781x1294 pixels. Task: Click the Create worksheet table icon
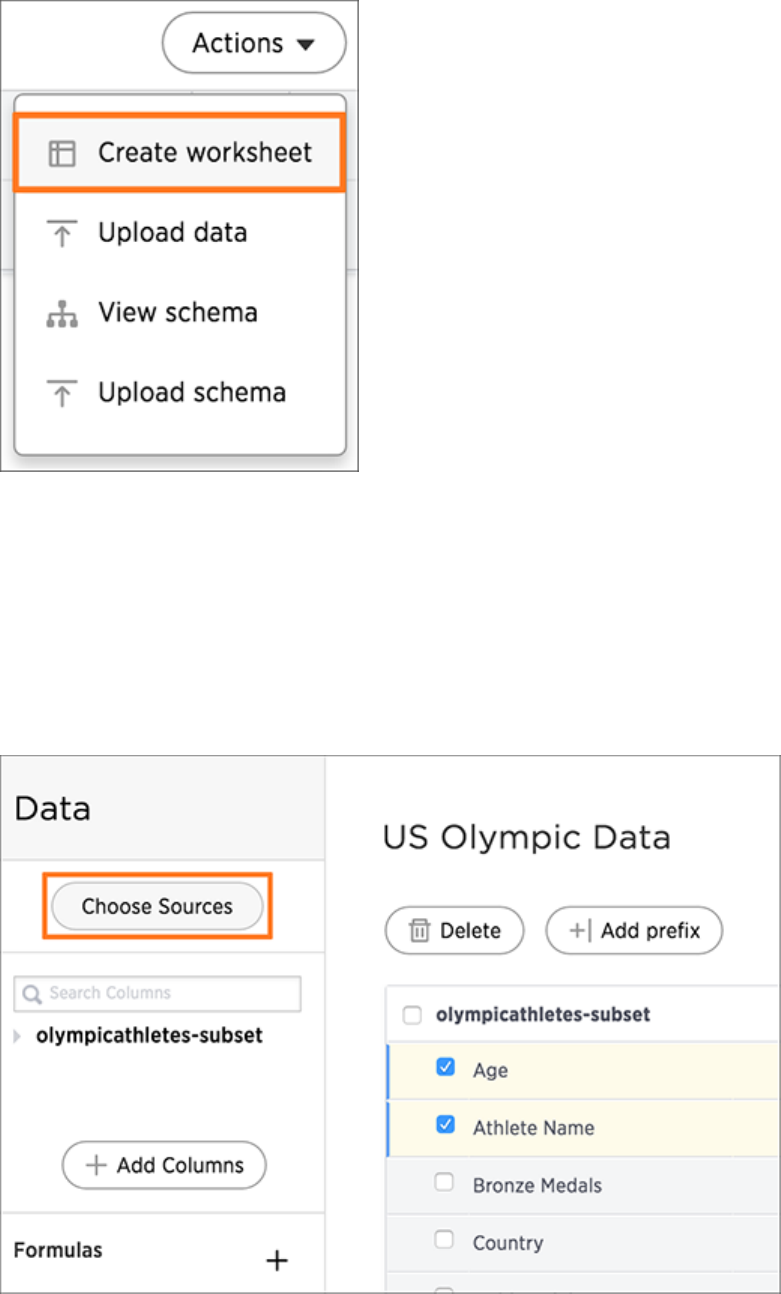pos(62,153)
